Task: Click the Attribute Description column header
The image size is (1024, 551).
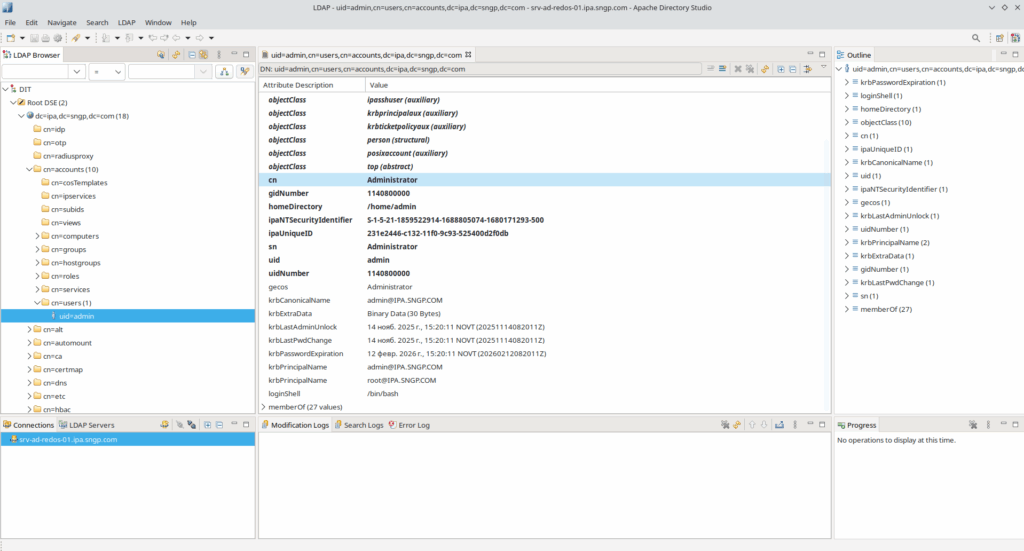Action: pyautogui.click(x=298, y=85)
